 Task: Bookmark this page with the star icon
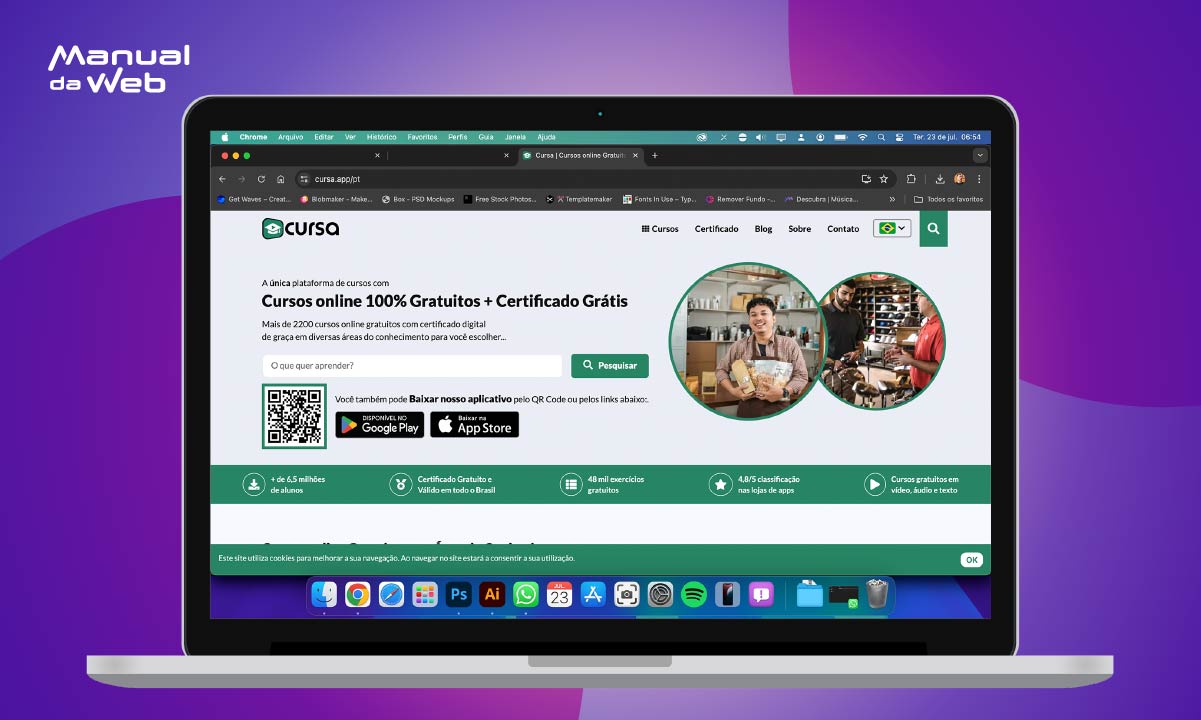point(883,179)
